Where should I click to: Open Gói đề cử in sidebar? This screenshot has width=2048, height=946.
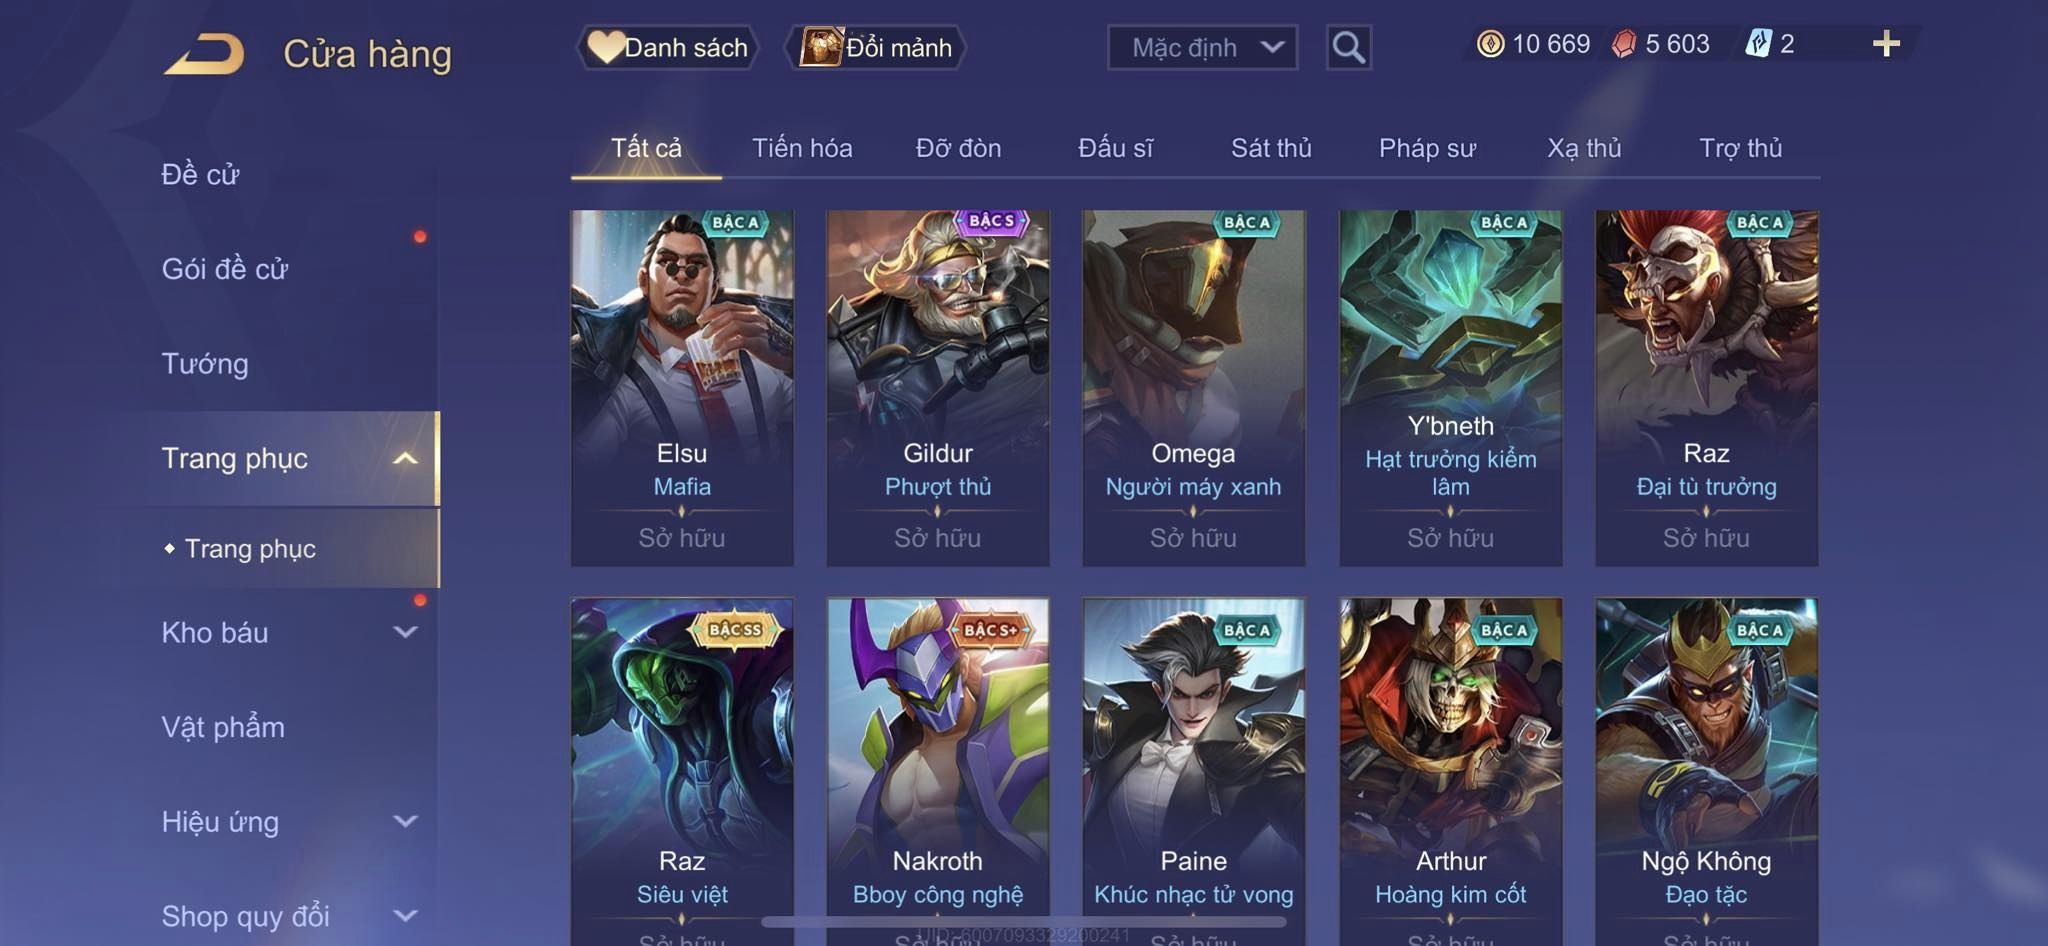(225, 269)
